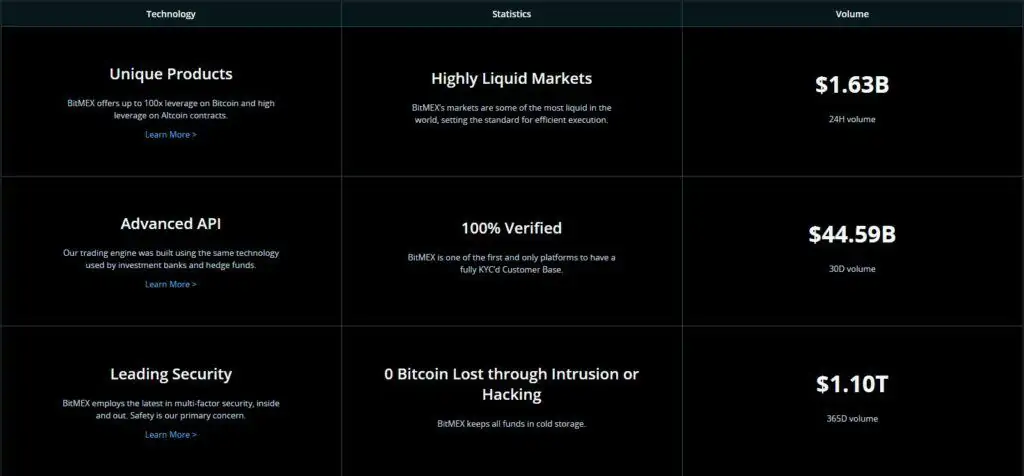Click the 24H volume label
This screenshot has width=1024, height=476.
[x=852, y=119]
